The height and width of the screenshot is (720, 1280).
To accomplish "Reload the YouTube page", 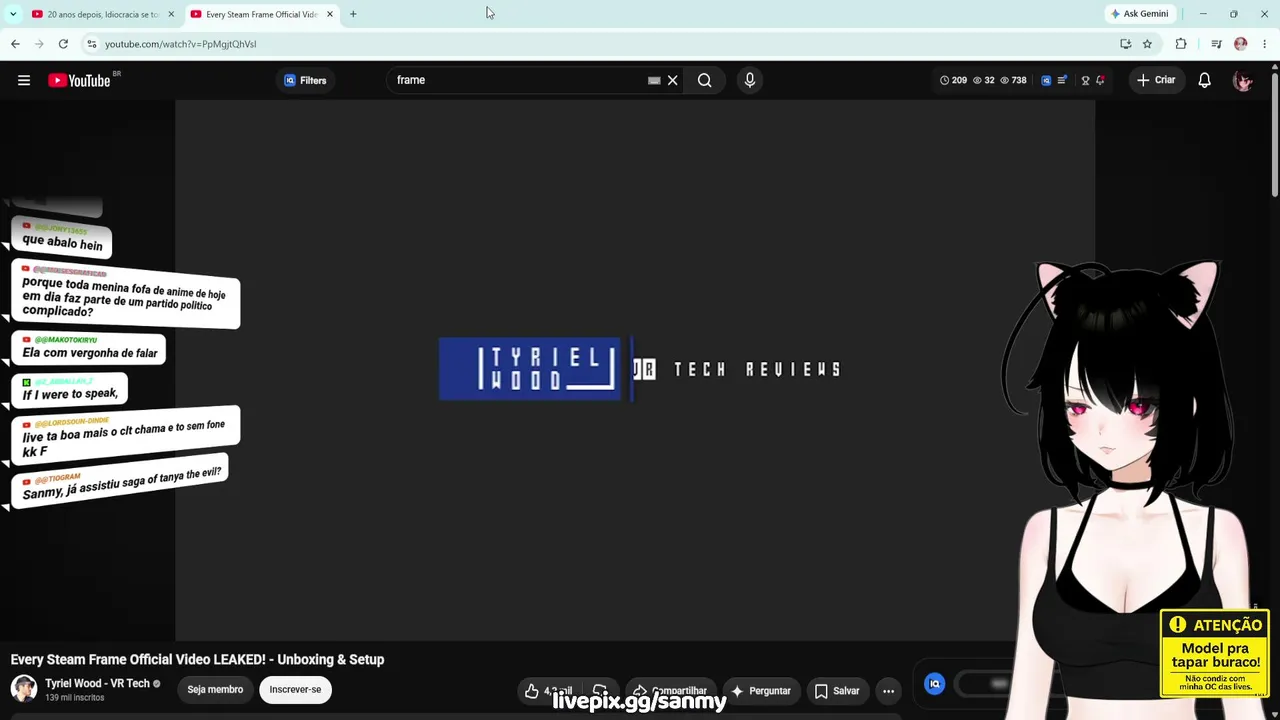I will (63, 44).
